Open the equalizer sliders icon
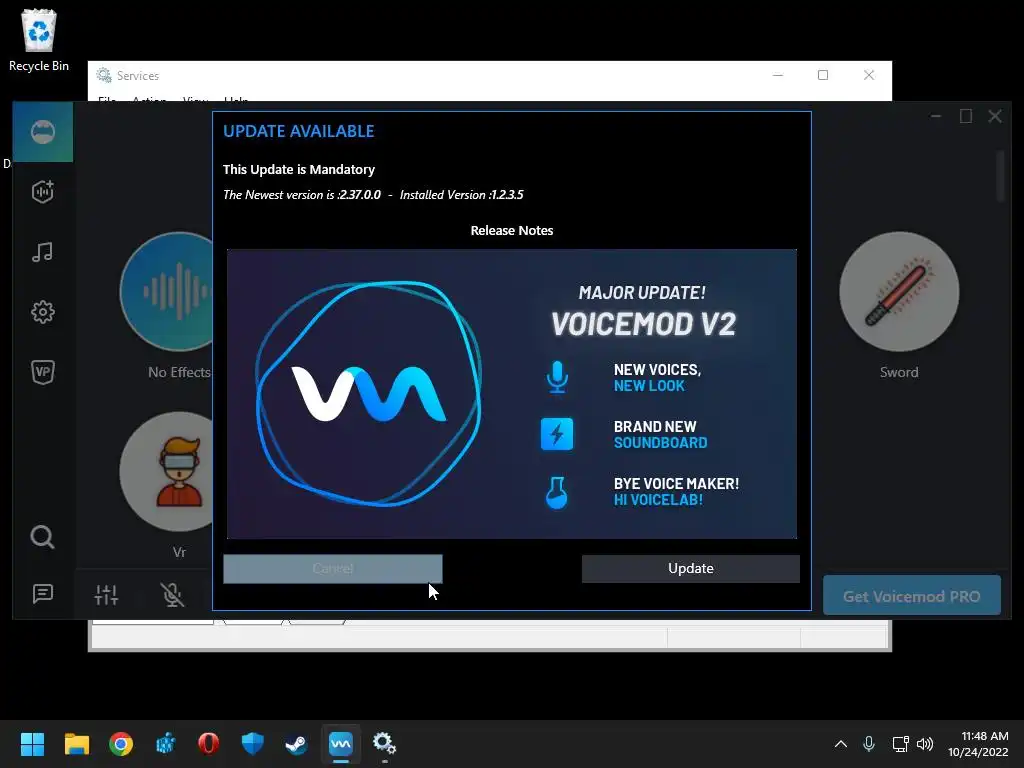Viewport: 1024px width, 768px height. (106, 594)
